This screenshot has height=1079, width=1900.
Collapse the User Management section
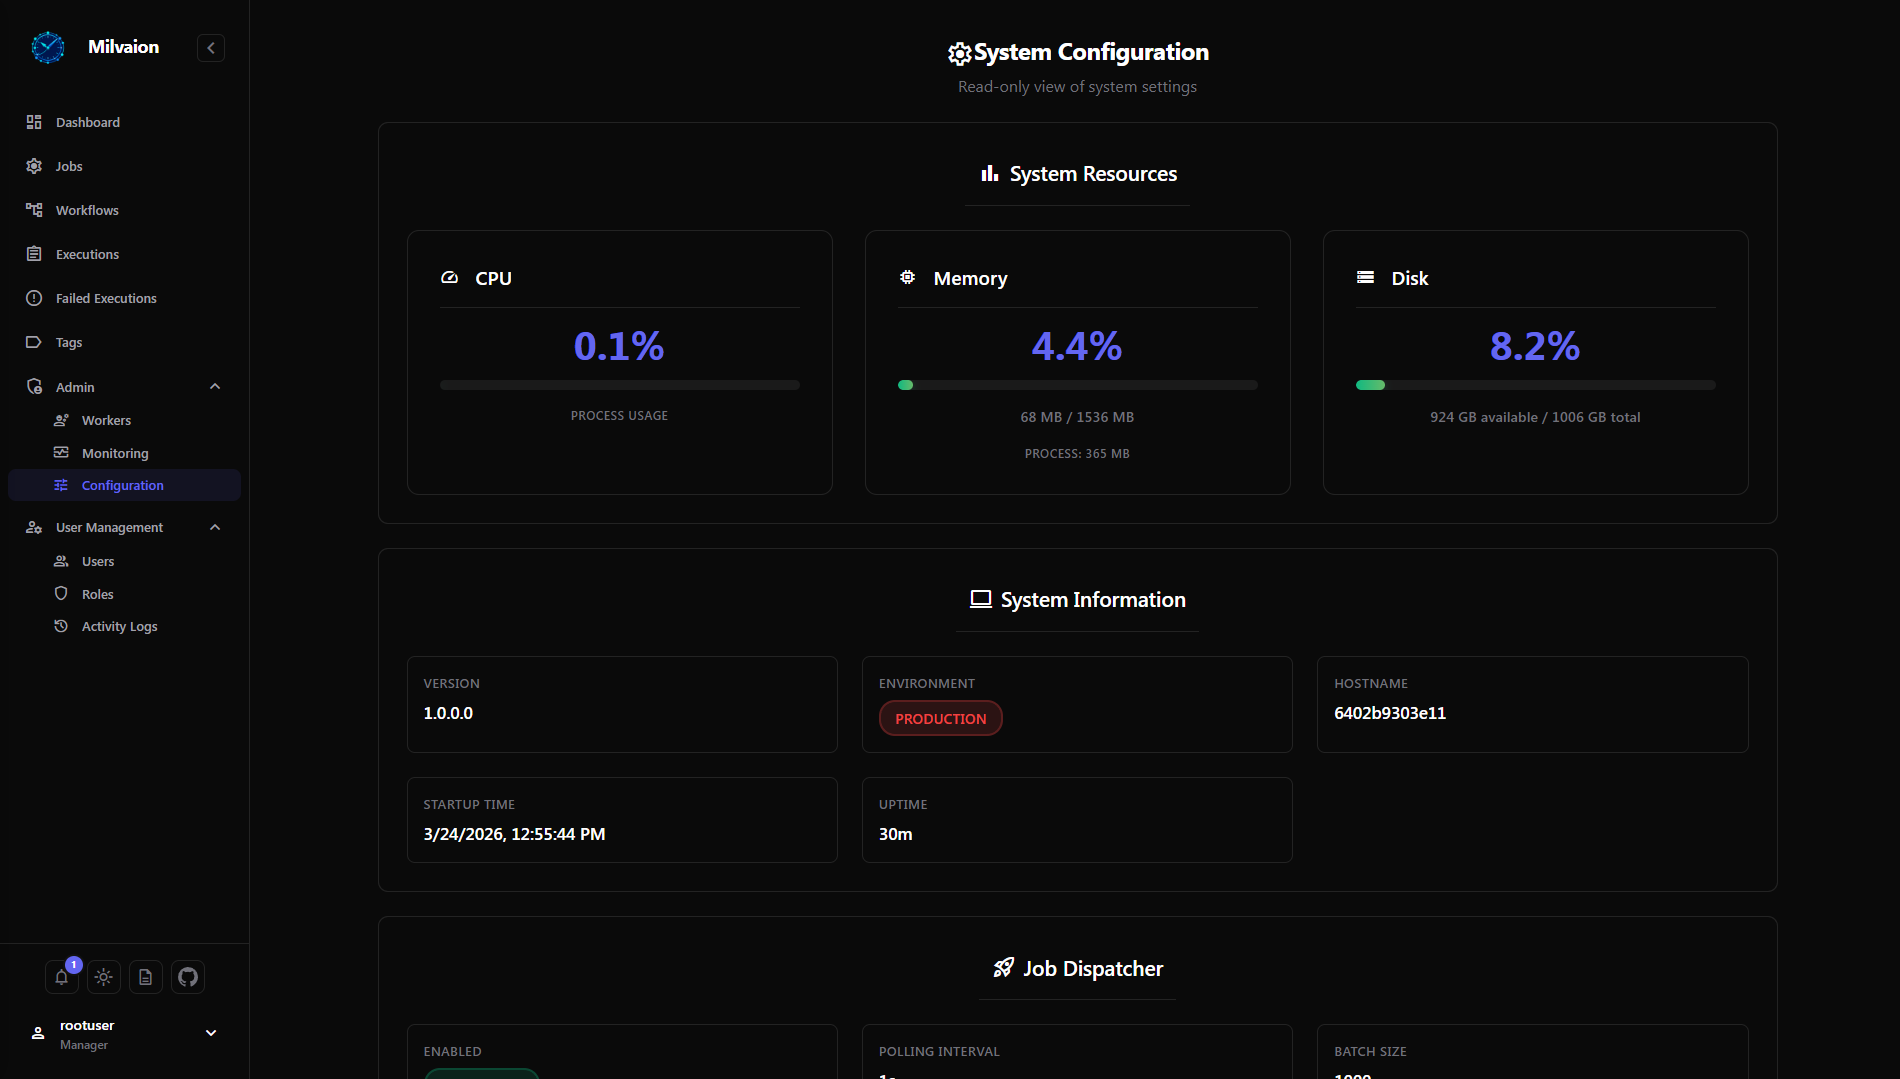coord(215,527)
